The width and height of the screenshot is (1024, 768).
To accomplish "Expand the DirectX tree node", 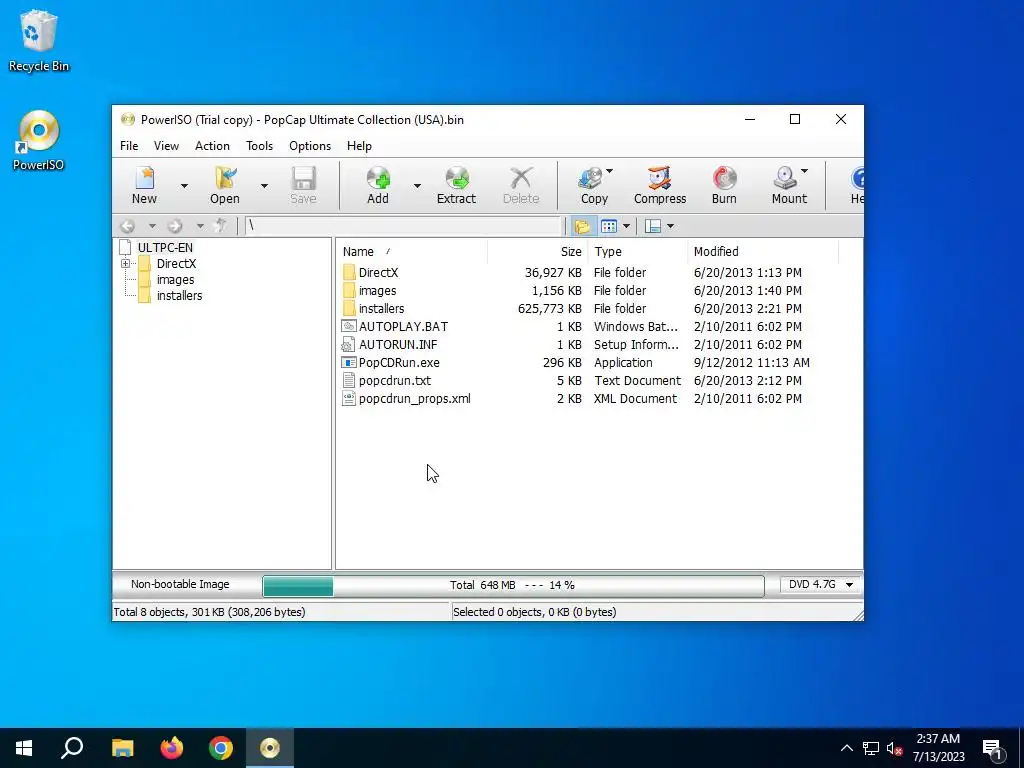I will click(125, 264).
